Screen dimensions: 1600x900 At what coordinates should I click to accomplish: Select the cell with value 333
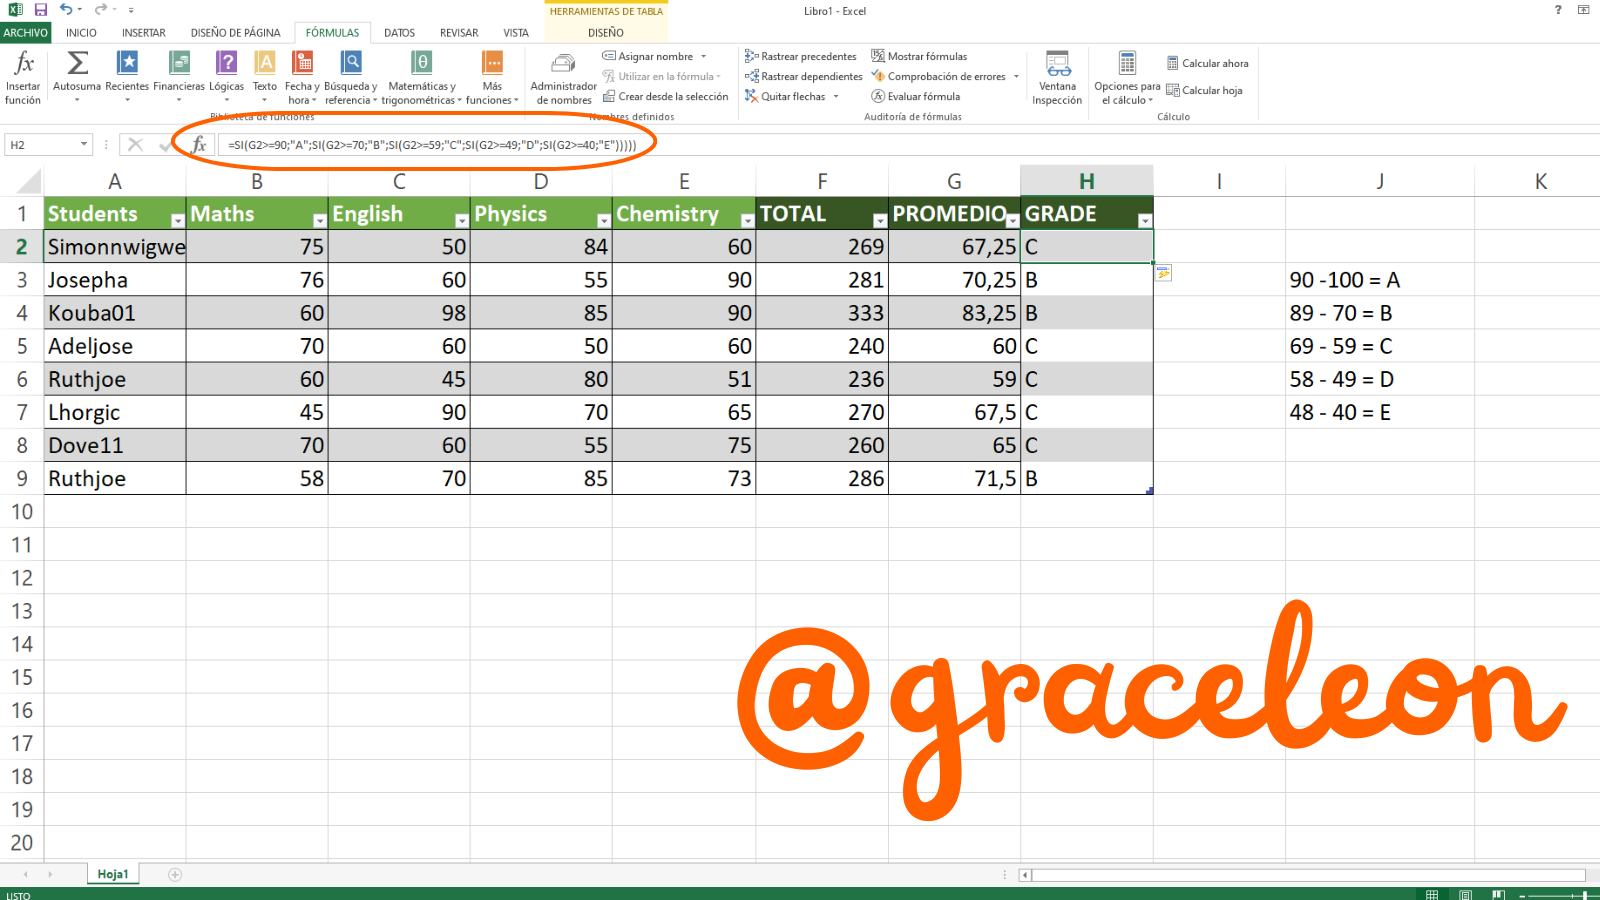pyautogui.click(x=822, y=313)
